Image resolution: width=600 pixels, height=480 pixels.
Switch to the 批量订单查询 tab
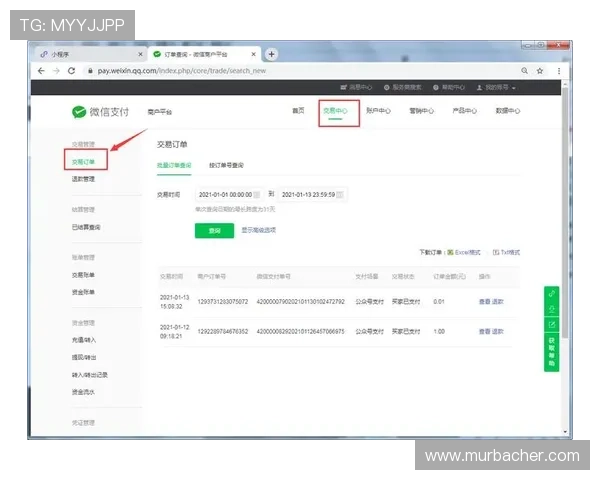tap(174, 165)
